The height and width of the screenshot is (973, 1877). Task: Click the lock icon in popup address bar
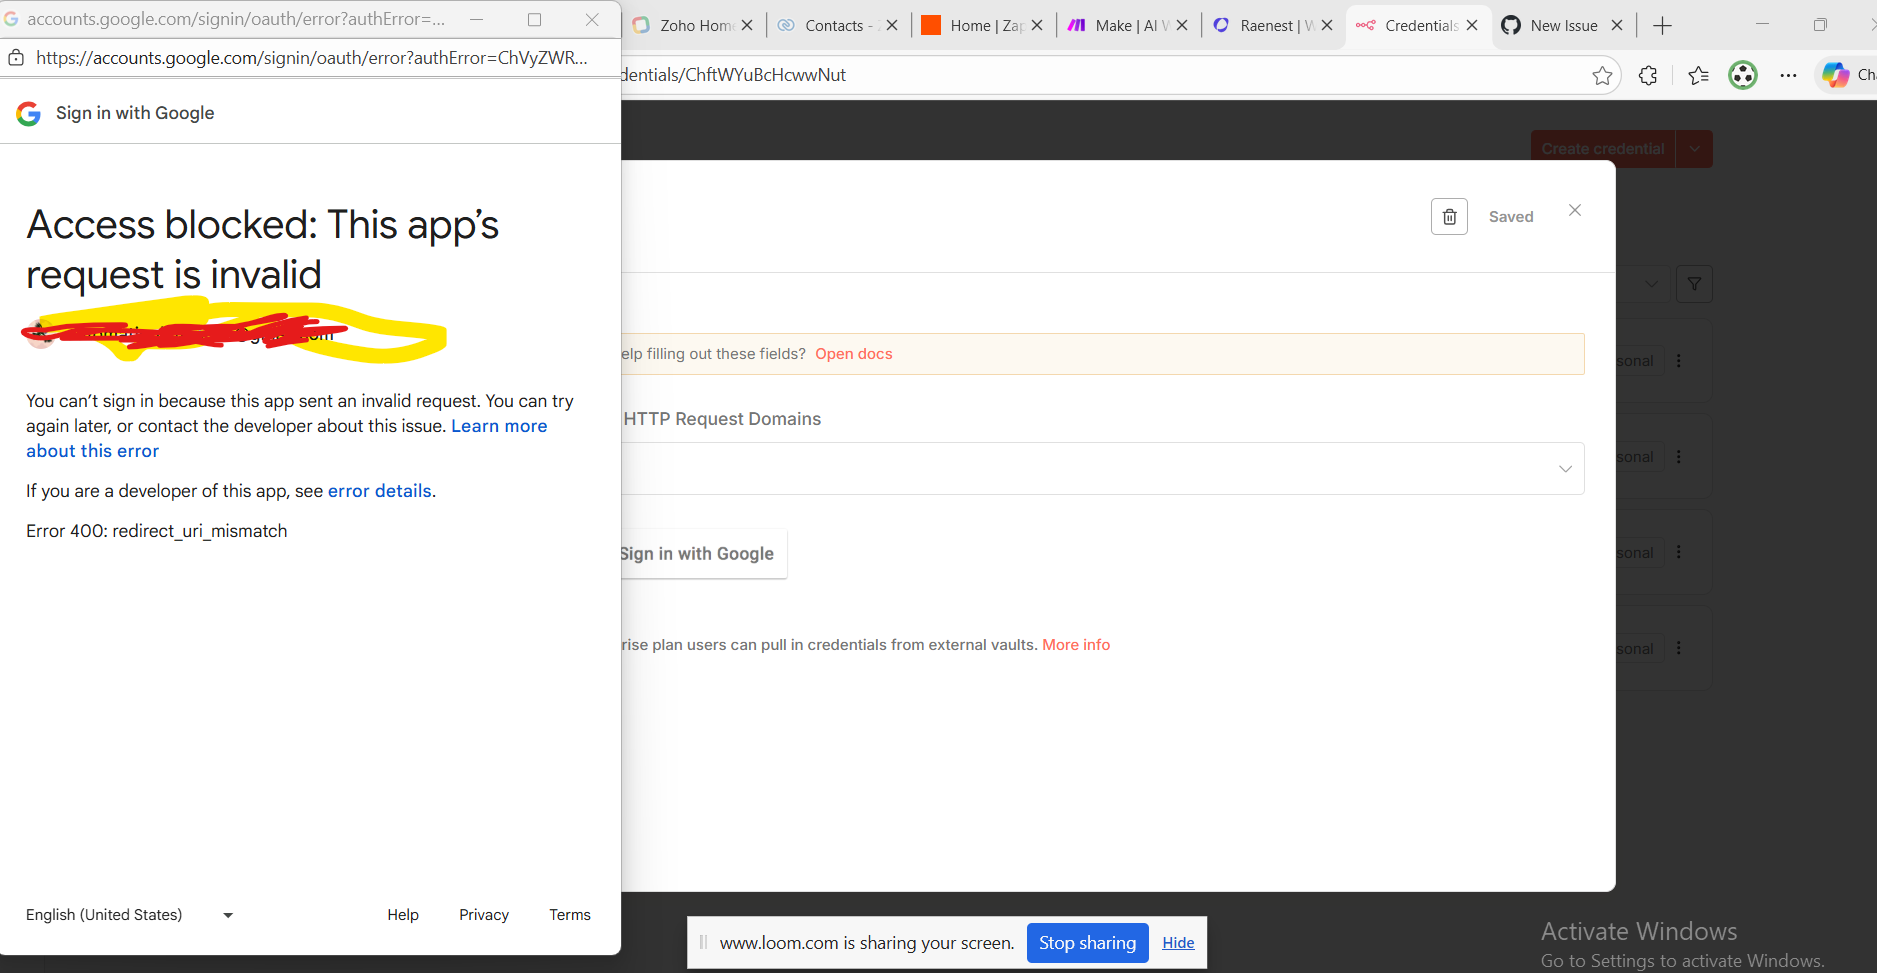coord(16,58)
